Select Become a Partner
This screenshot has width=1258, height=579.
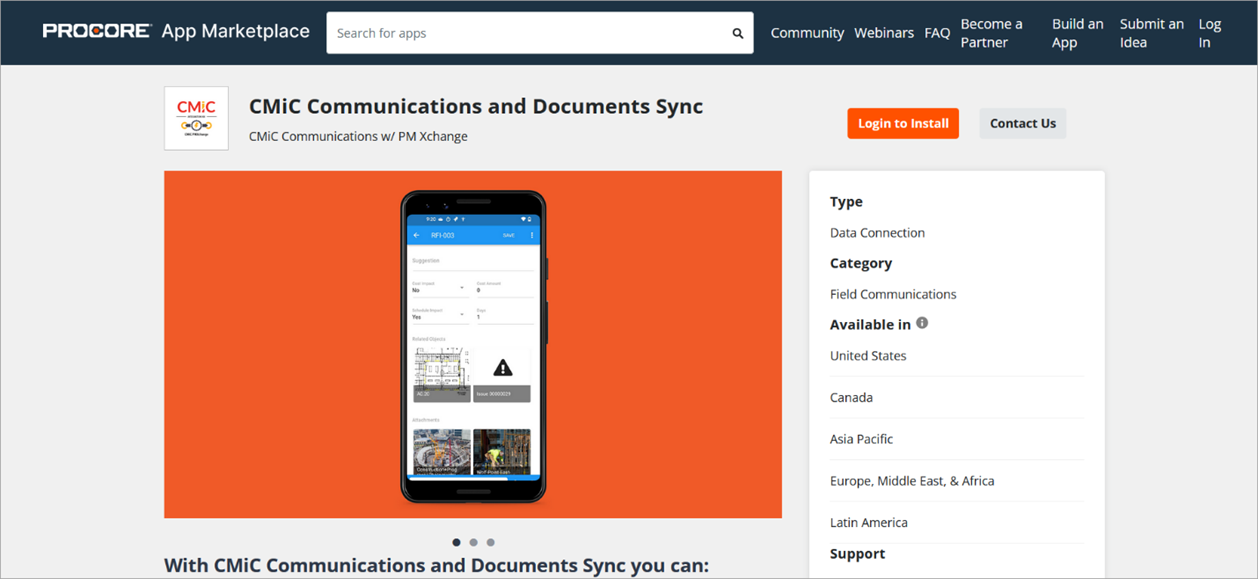[991, 33]
